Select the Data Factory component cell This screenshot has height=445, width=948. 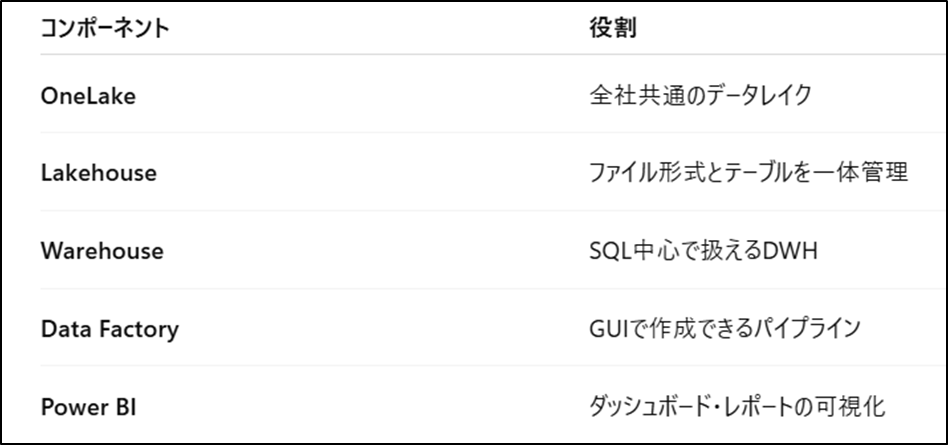[109, 329]
